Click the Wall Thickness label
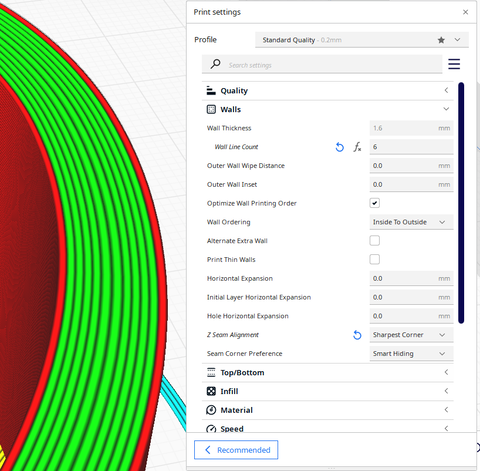 (229, 128)
